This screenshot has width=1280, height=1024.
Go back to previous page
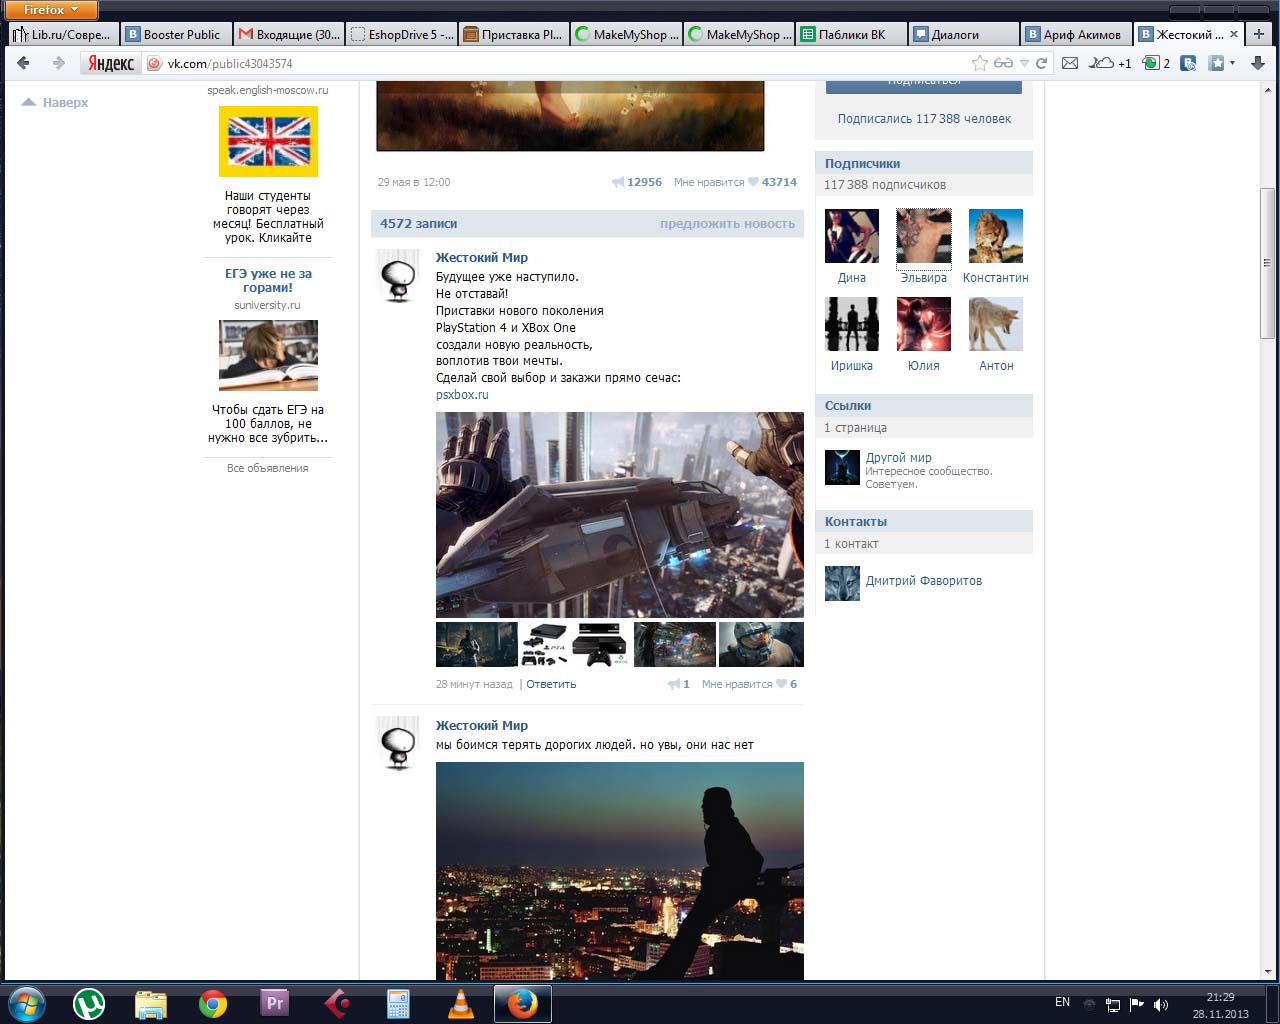click(x=23, y=63)
